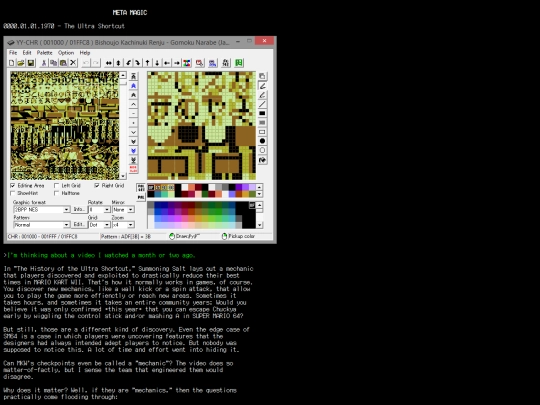Screen dimensions: 540x405
Task: Click the green grid icon in toolbar
Action: pos(239,63)
